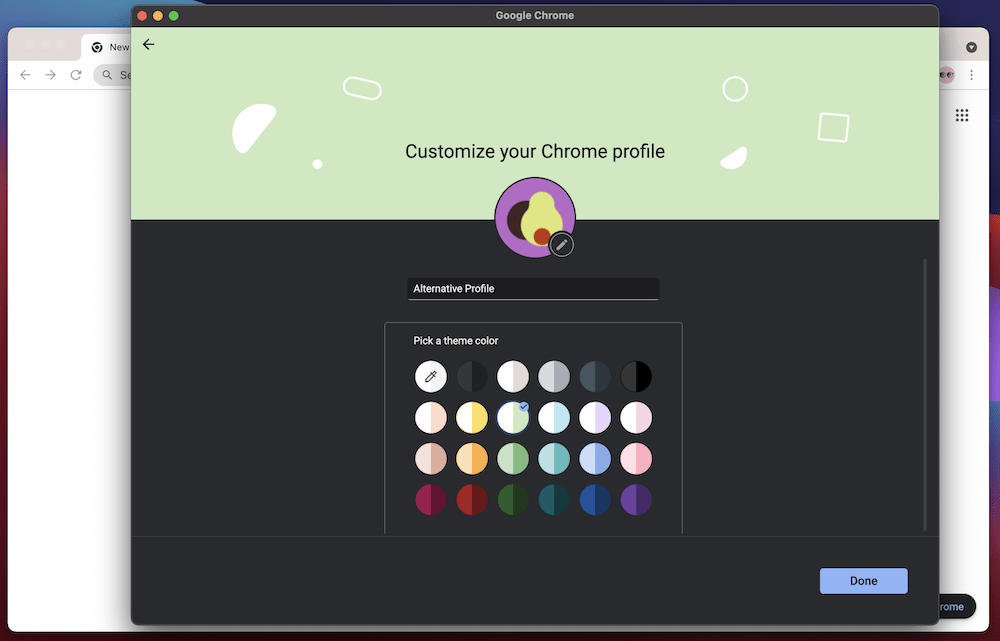
Task: Open the Chrome three-dot menu
Action: click(x=972, y=74)
